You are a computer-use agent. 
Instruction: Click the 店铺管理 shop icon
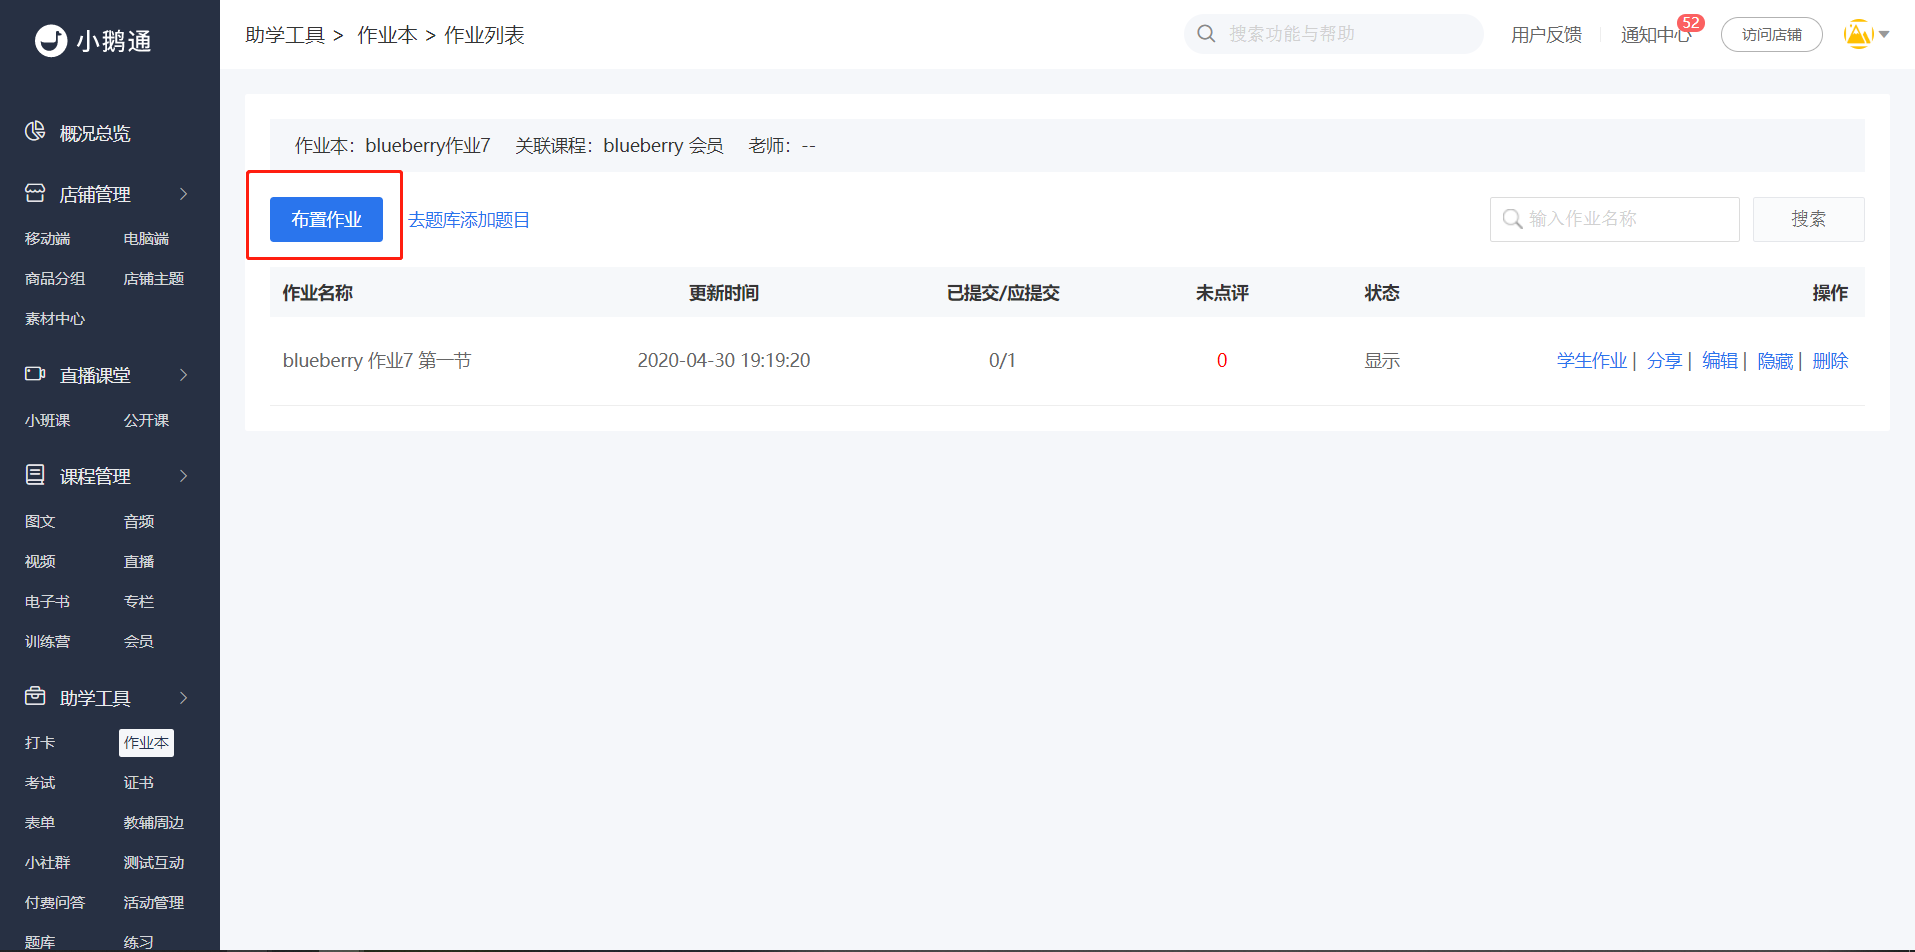point(35,193)
